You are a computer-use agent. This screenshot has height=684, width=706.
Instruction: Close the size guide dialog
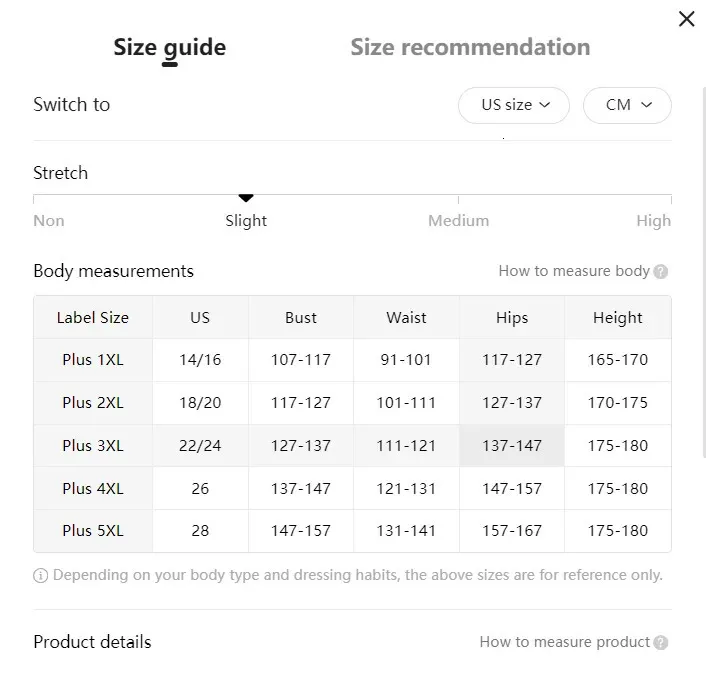point(686,19)
